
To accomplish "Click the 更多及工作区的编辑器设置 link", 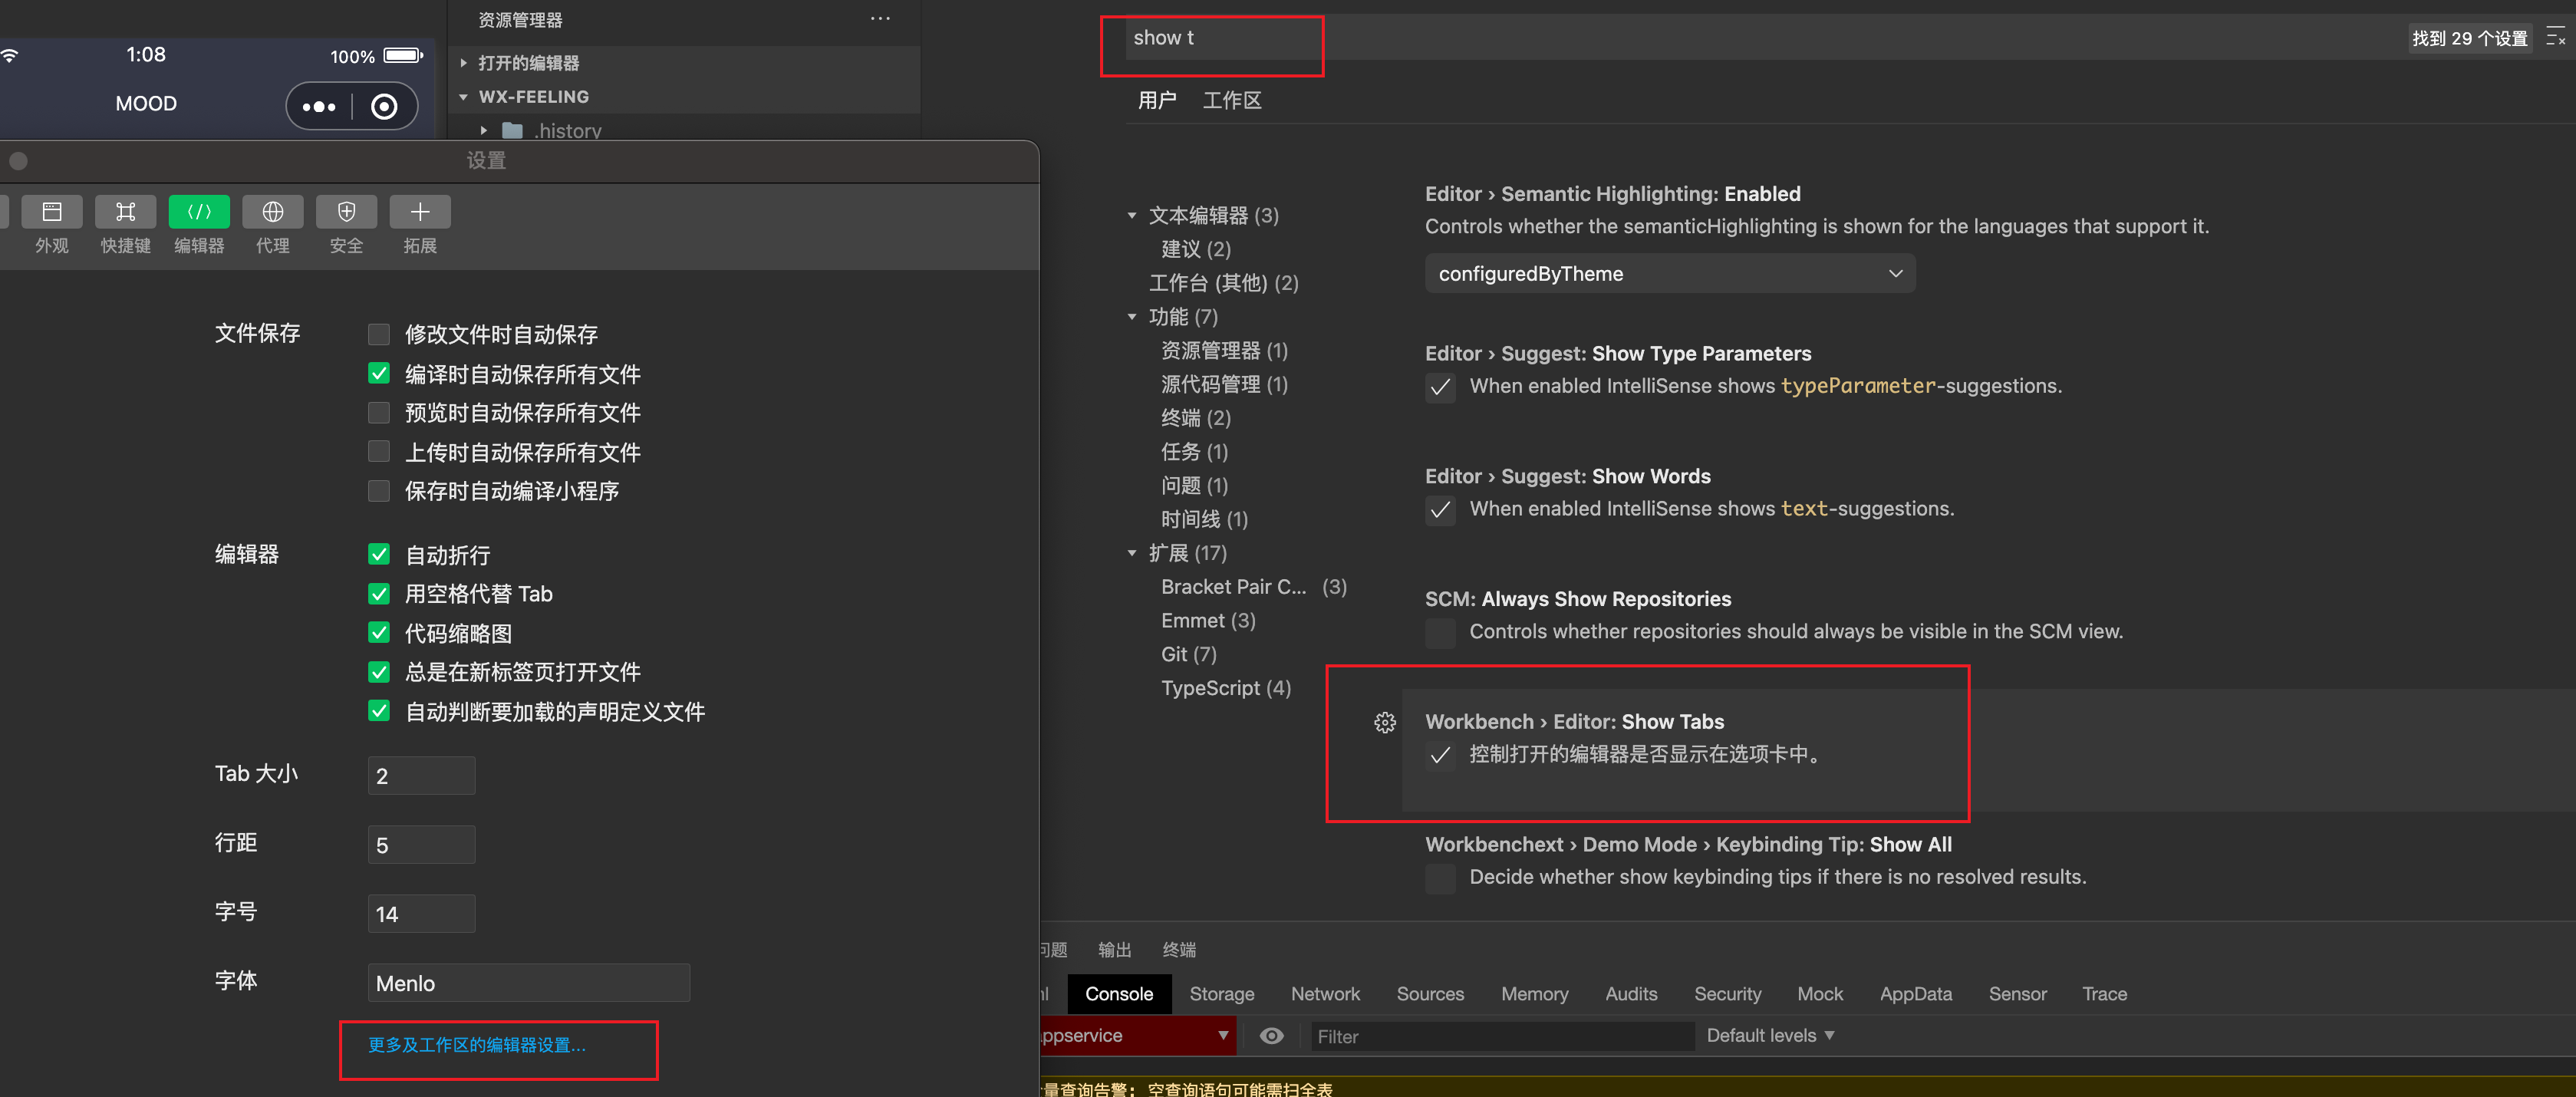I will pos(477,1045).
